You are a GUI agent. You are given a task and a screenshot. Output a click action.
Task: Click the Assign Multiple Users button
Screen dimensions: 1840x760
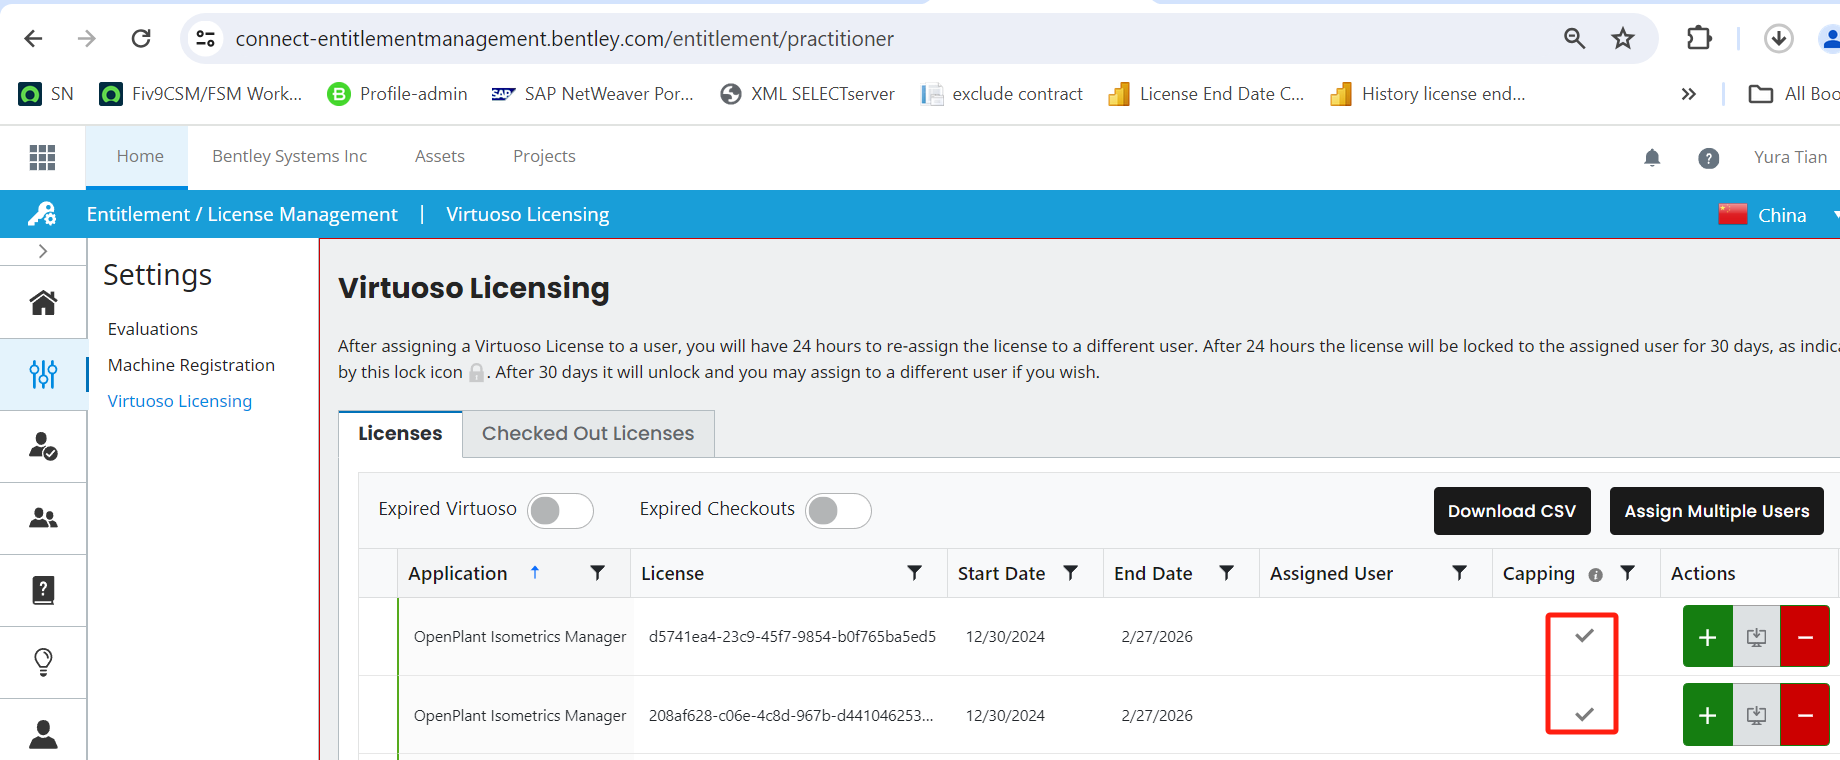tap(1717, 511)
